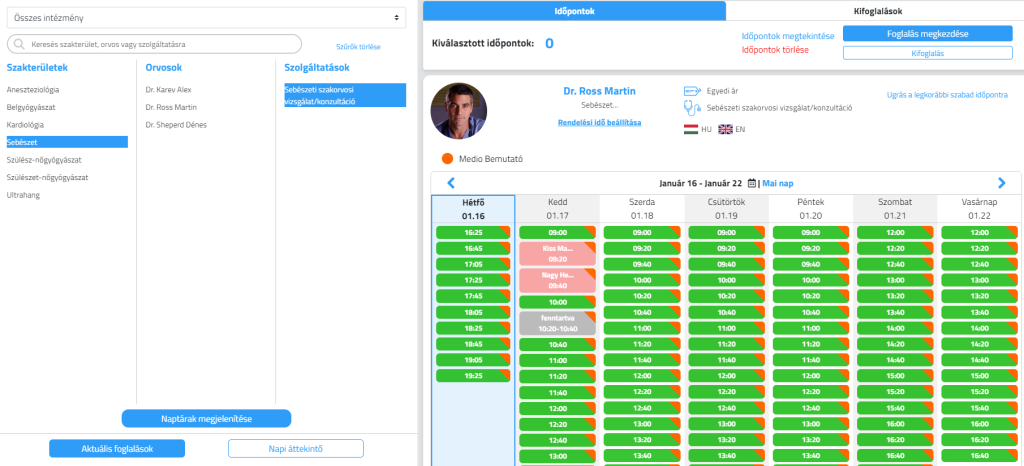Go to next week with right arrow
The width and height of the screenshot is (1024, 466).
(x=1002, y=183)
